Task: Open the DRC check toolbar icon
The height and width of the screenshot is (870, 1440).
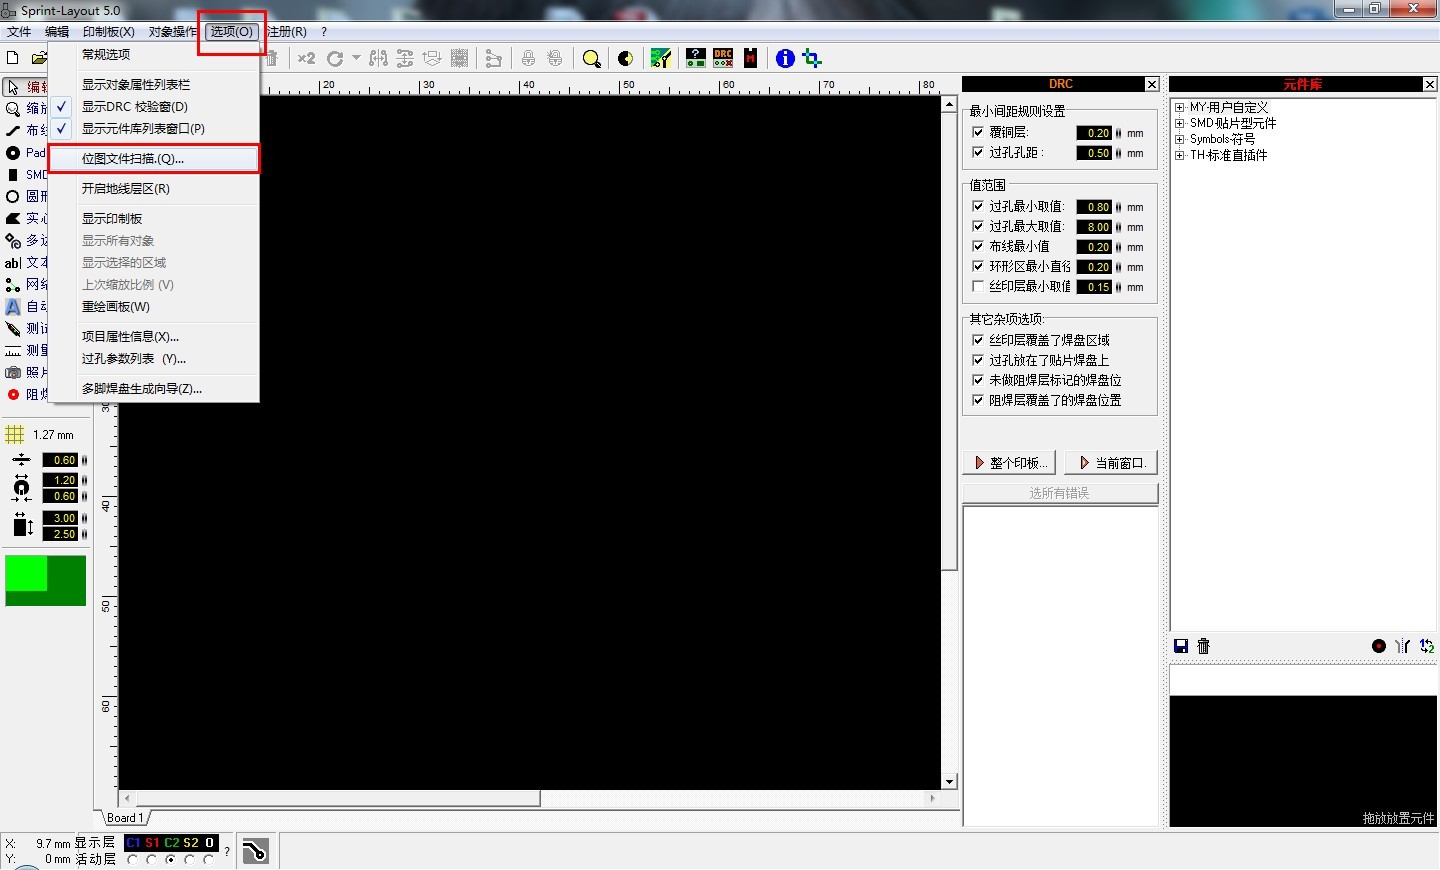Action: pyautogui.click(x=723, y=59)
